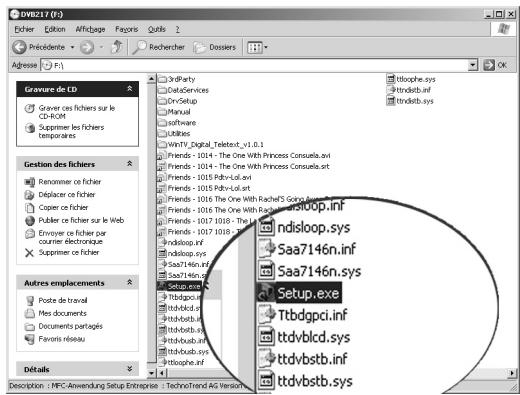Open the Outils menu
This screenshot has height=395, width=520.
pyautogui.click(x=157, y=29)
